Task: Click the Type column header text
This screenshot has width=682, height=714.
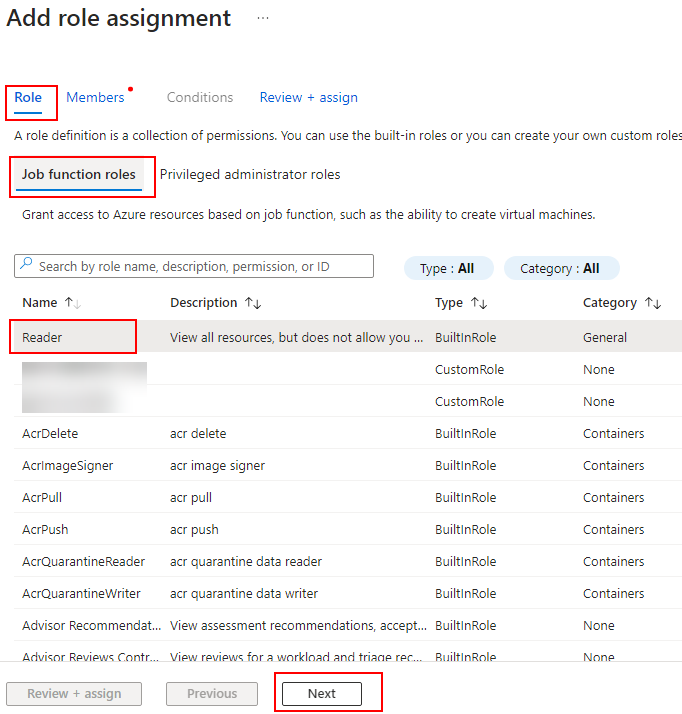Action: point(449,303)
